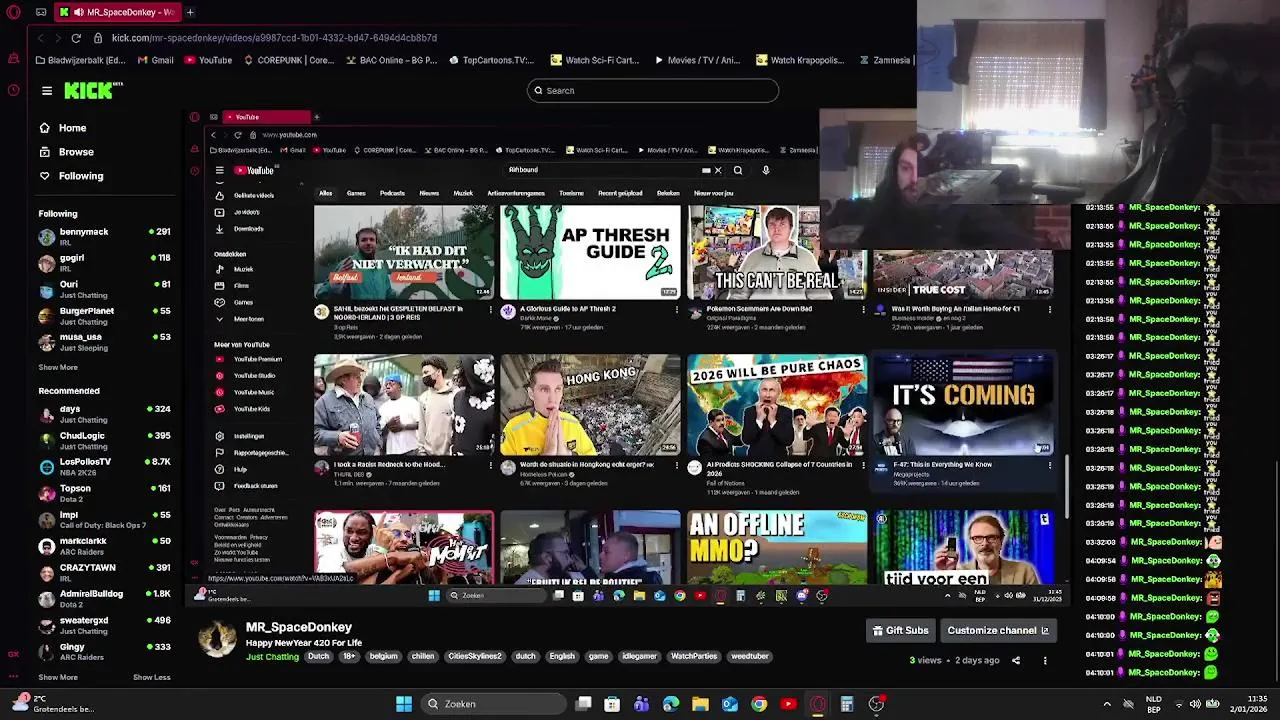Open the weather widget on the taskbar

tap(52, 704)
